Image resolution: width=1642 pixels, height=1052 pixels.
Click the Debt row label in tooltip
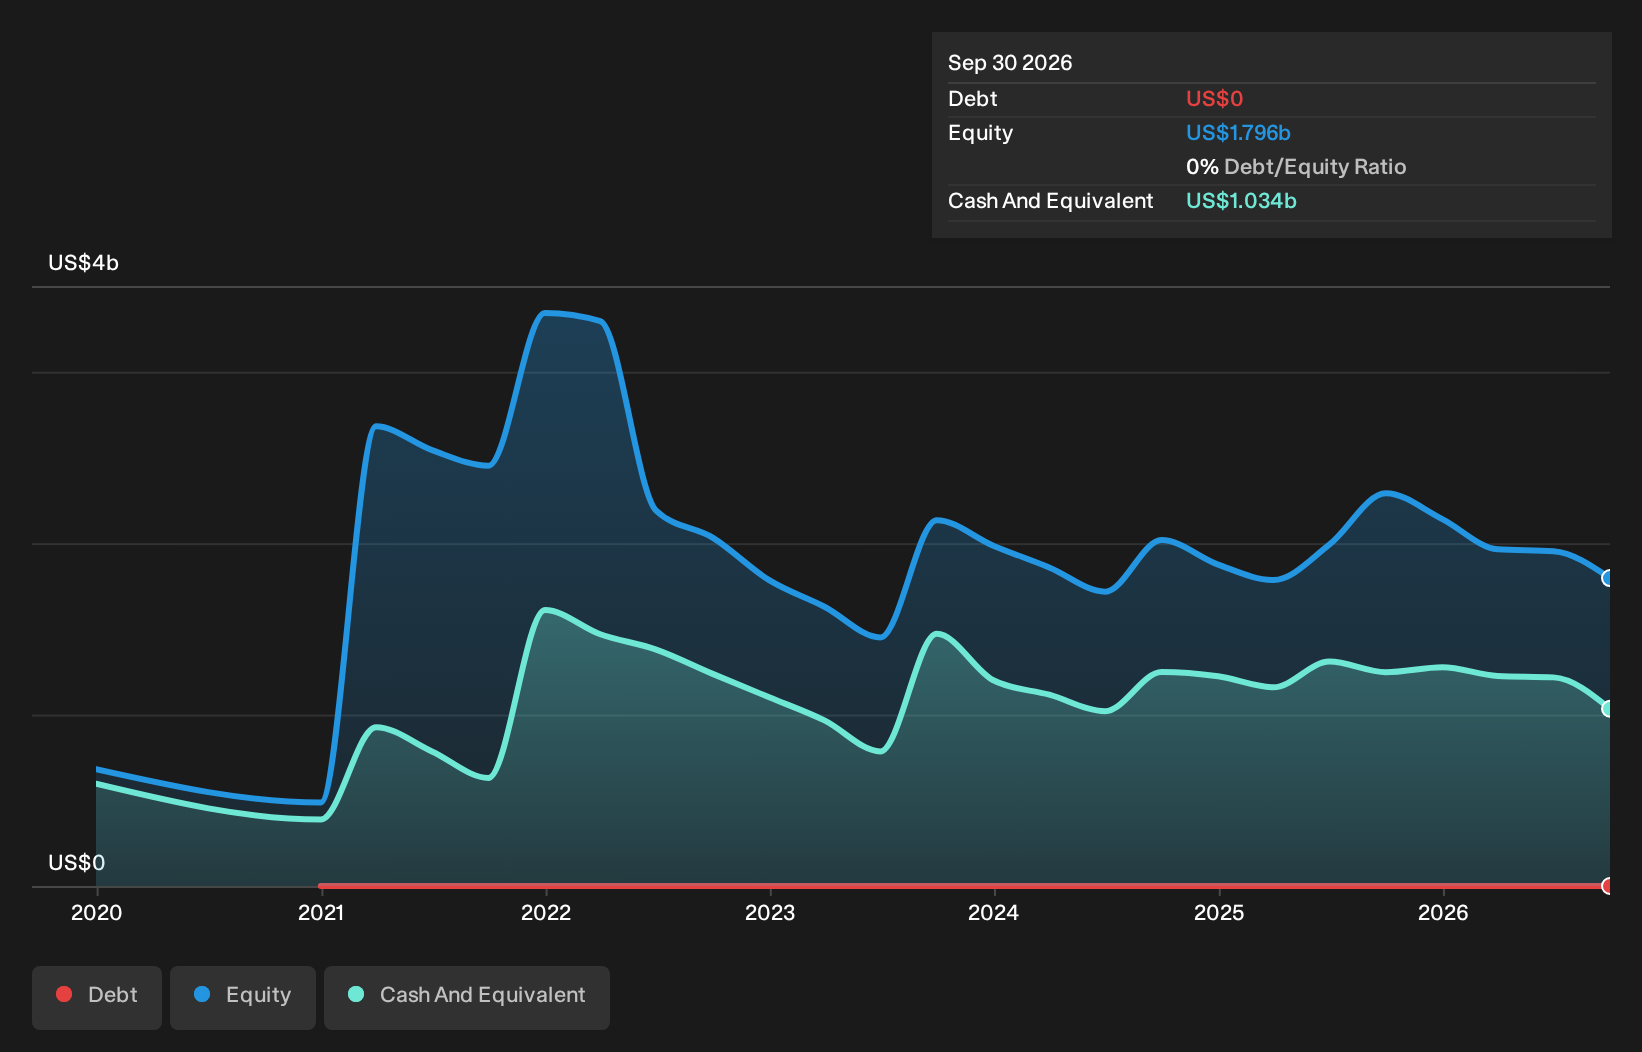973,99
